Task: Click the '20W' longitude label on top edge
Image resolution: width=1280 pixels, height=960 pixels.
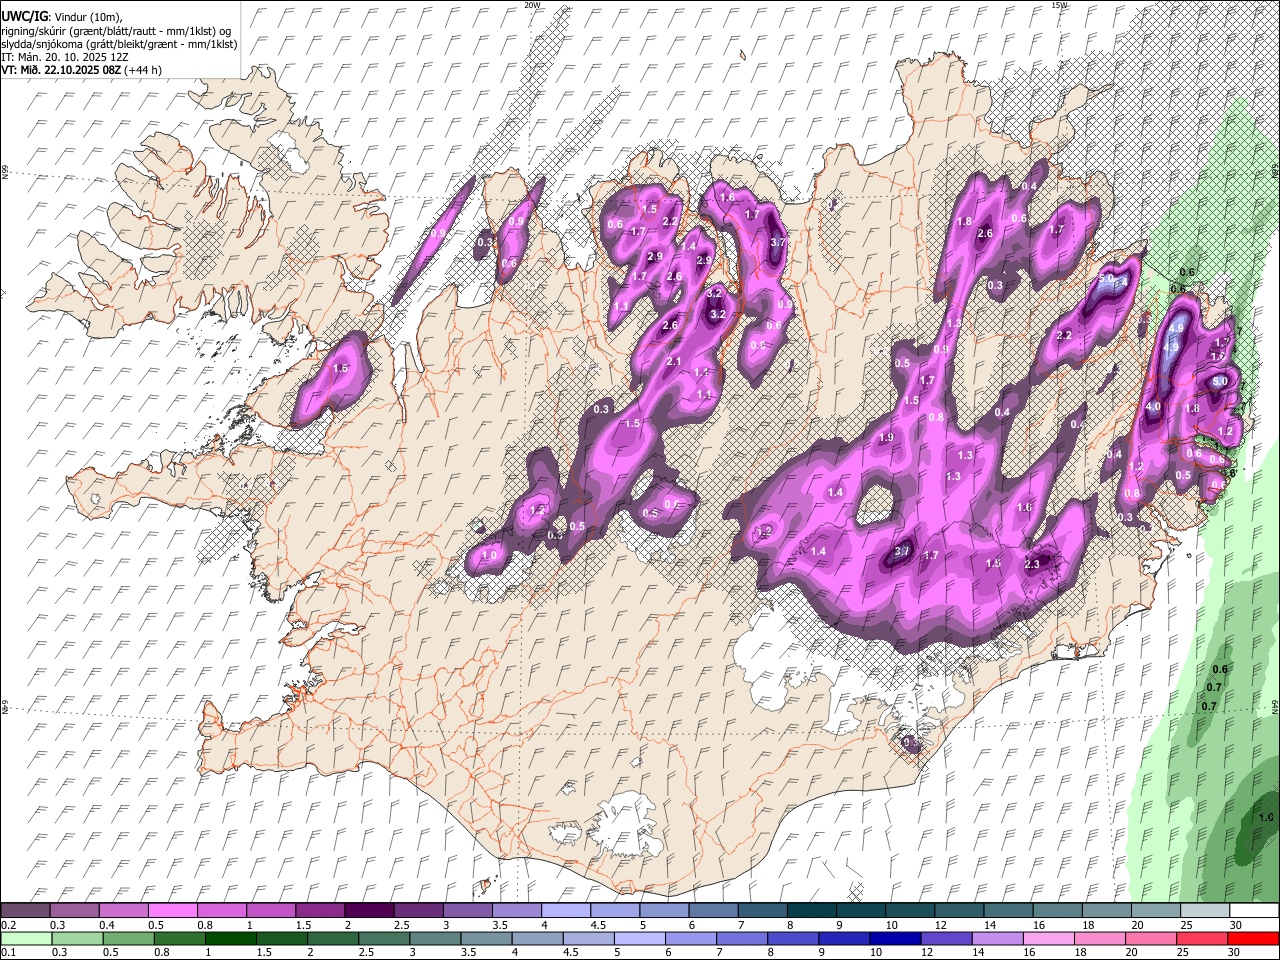Action: [532, 5]
